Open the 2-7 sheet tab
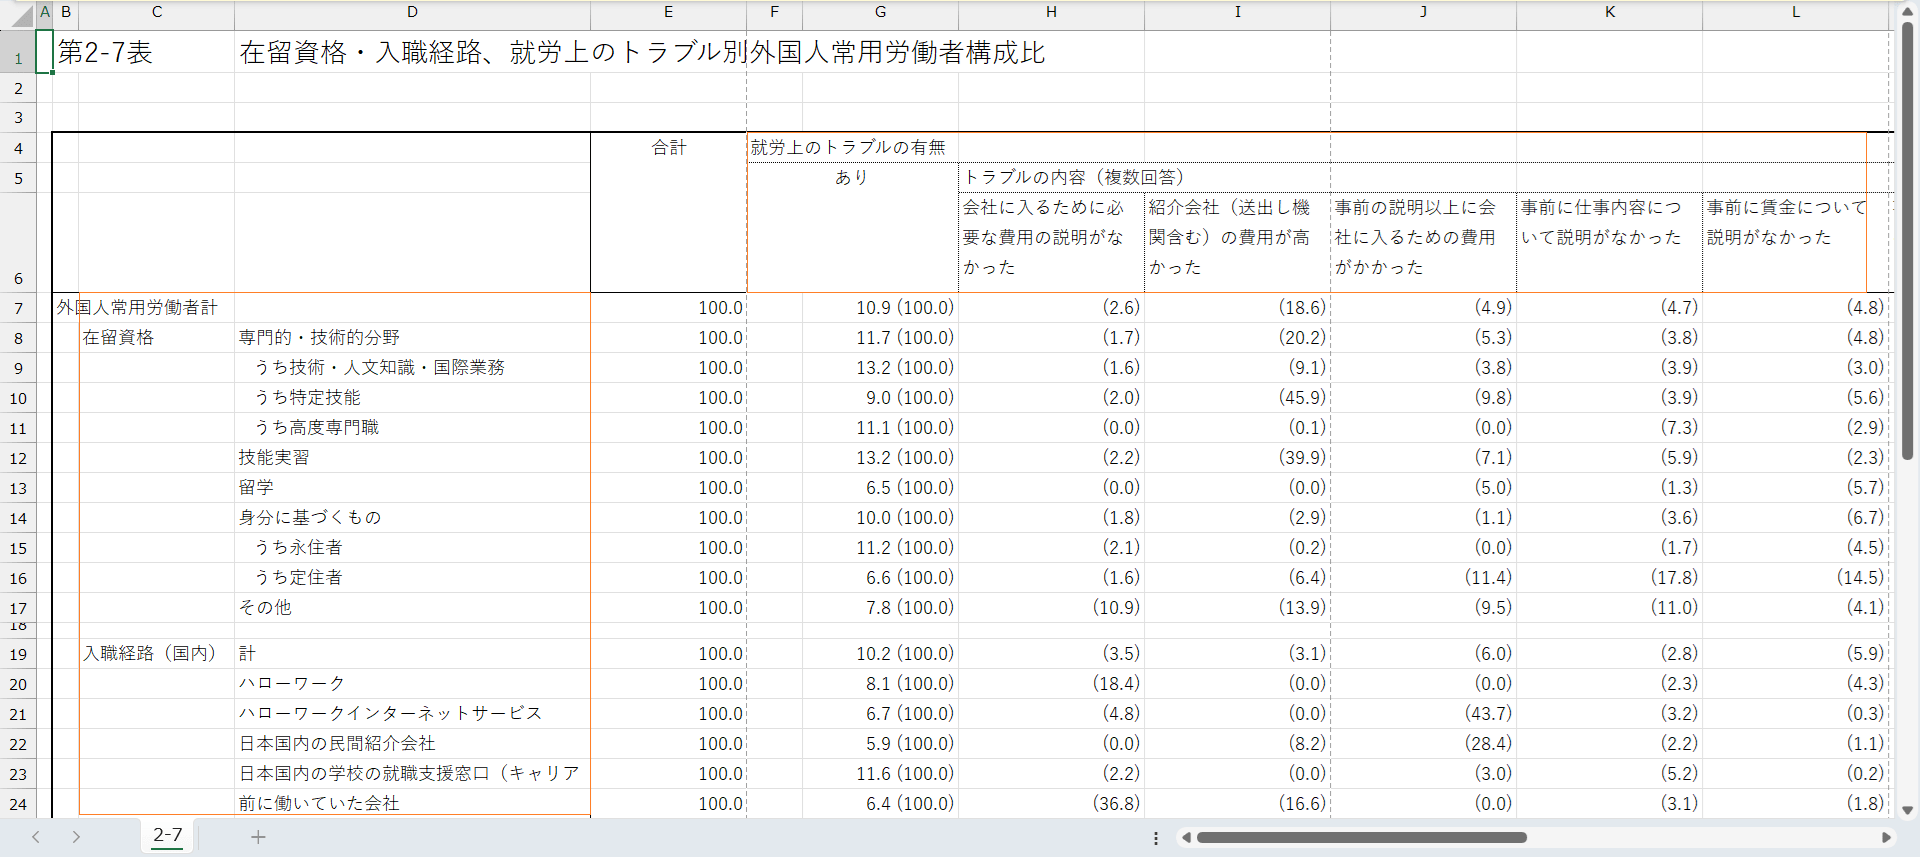This screenshot has width=1920, height=857. (x=168, y=836)
